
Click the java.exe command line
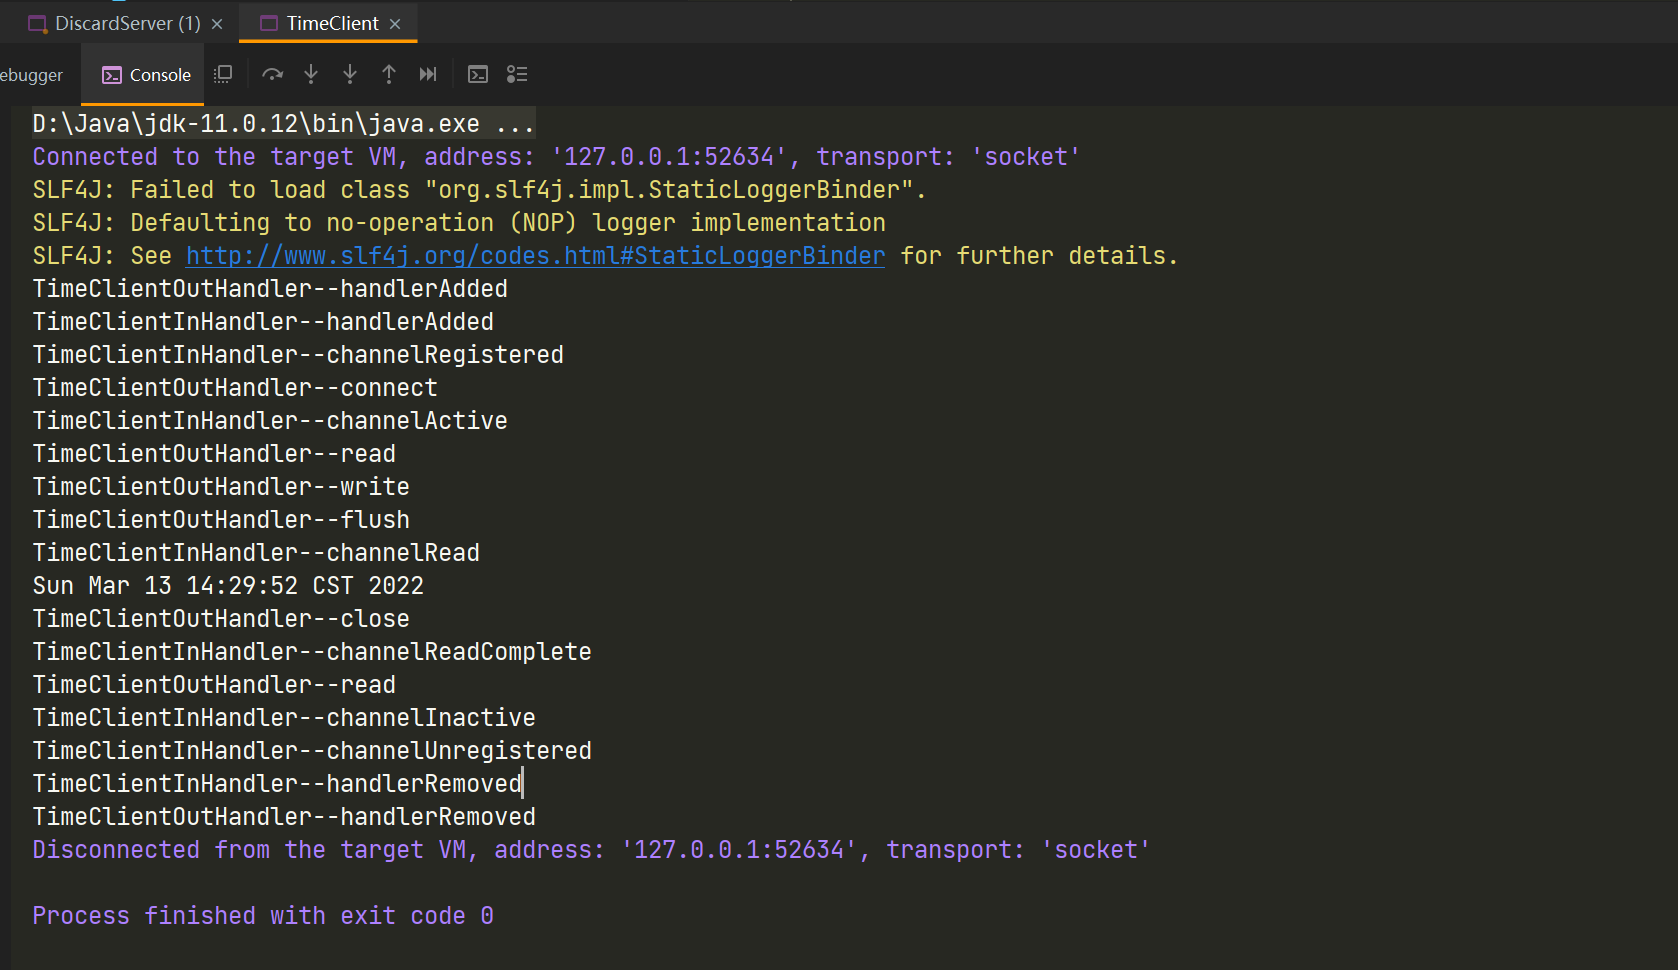283,124
